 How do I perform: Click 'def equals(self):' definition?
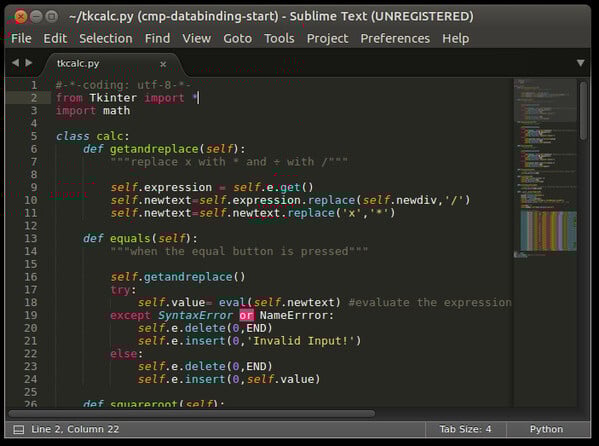pos(140,238)
